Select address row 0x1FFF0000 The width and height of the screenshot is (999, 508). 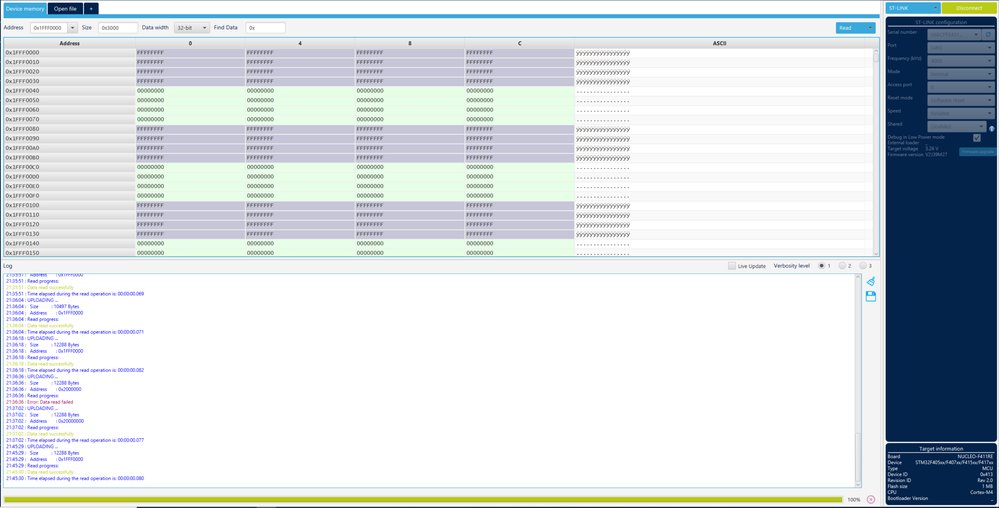69,53
